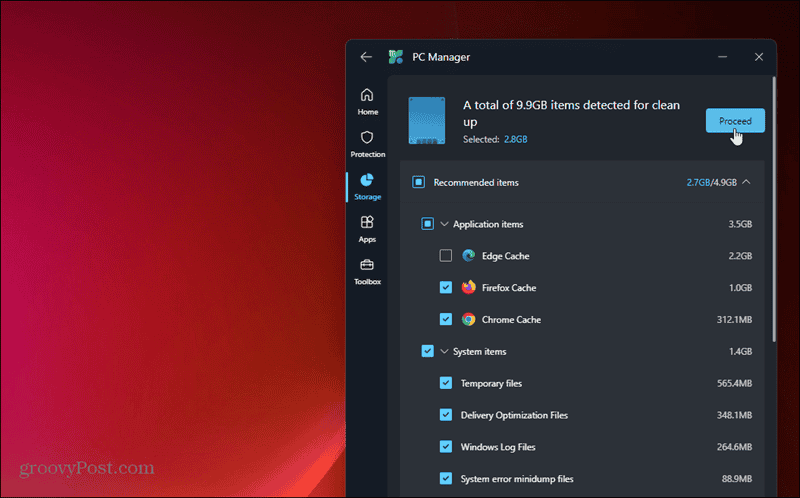
Task: Click the Chrome browser icon
Action: (x=468, y=319)
